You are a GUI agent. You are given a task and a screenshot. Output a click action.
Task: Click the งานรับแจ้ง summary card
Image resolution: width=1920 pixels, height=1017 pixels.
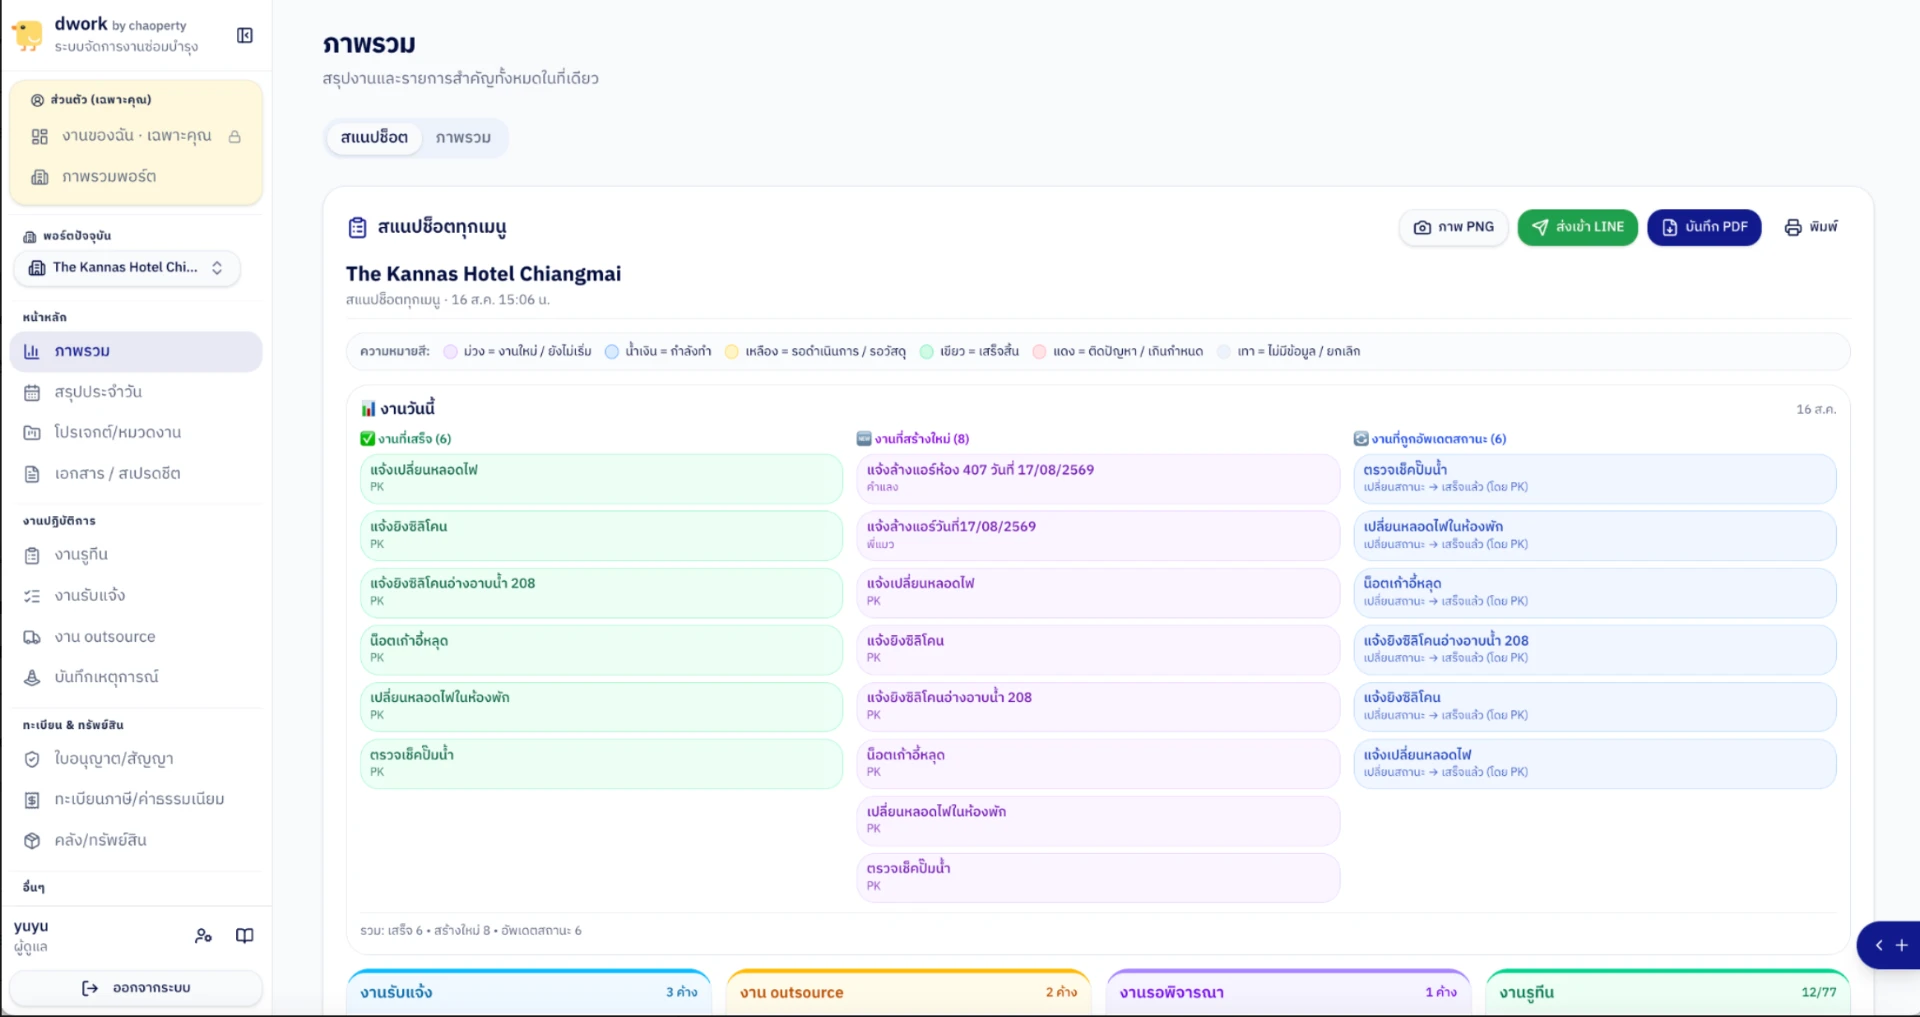click(x=529, y=992)
